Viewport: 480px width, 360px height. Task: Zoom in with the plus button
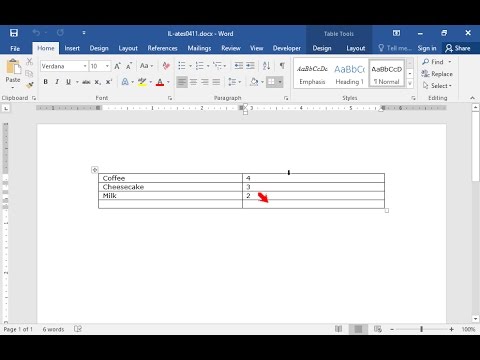(x=451, y=329)
